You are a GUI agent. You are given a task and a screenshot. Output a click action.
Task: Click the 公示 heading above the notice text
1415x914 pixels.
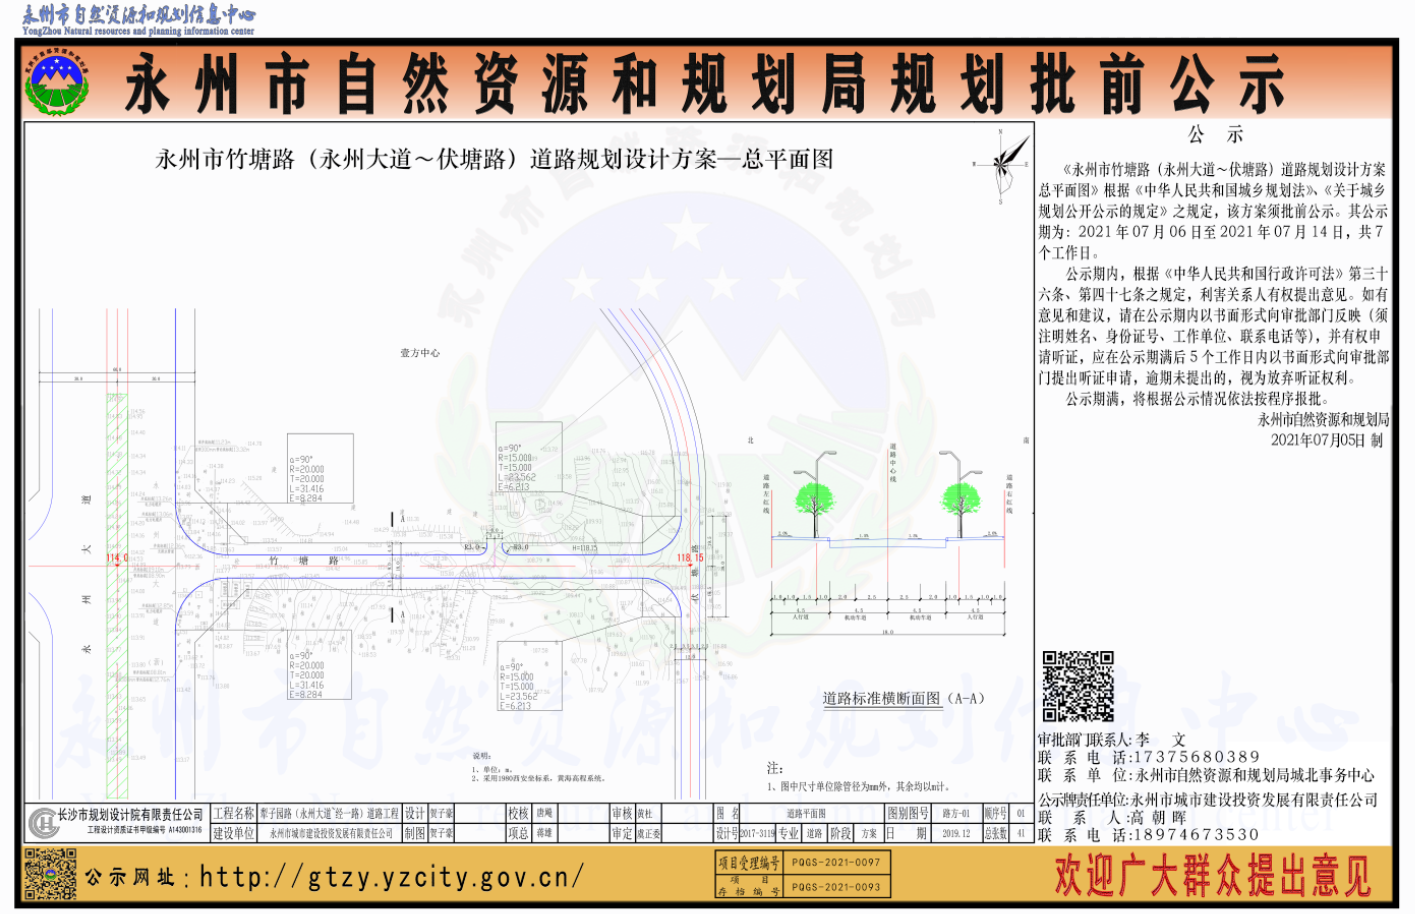pyautogui.click(x=1215, y=135)
